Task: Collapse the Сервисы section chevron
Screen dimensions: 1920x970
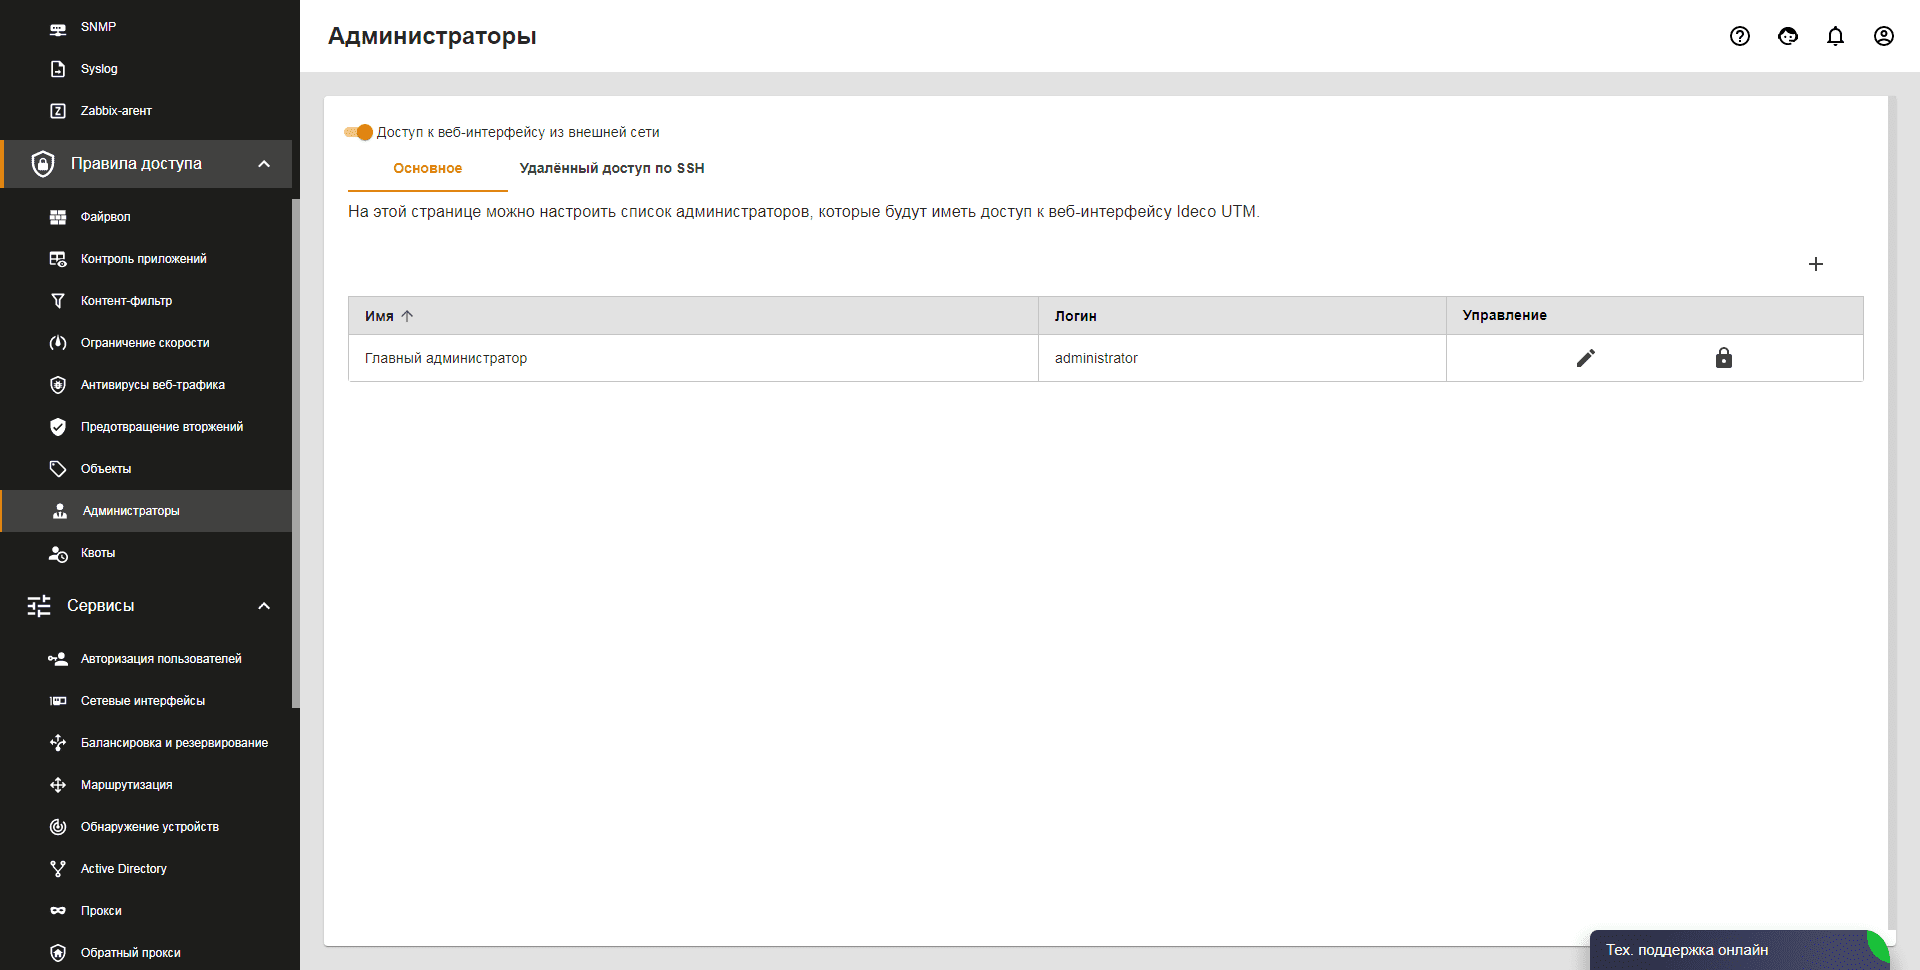Action: point(264,606)
